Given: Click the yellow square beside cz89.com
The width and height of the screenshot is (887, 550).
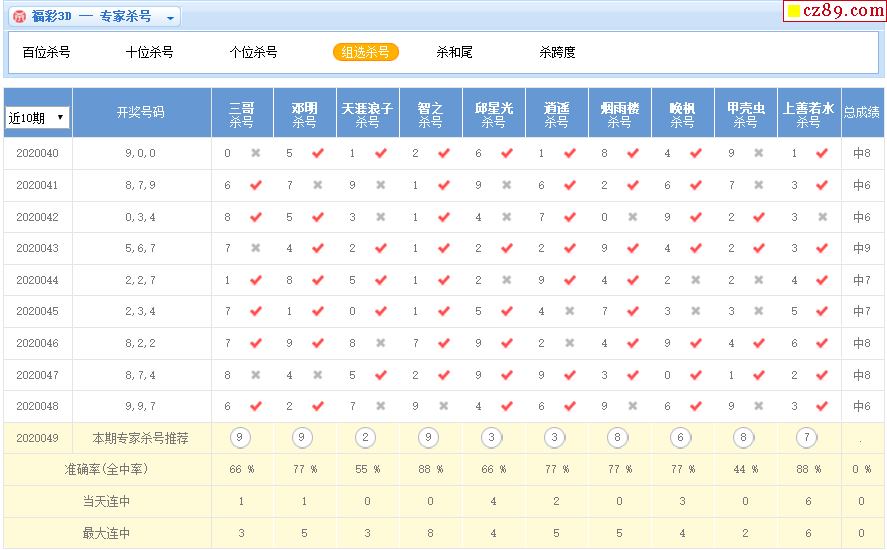Looking at the screenshot, I should 794,12.
